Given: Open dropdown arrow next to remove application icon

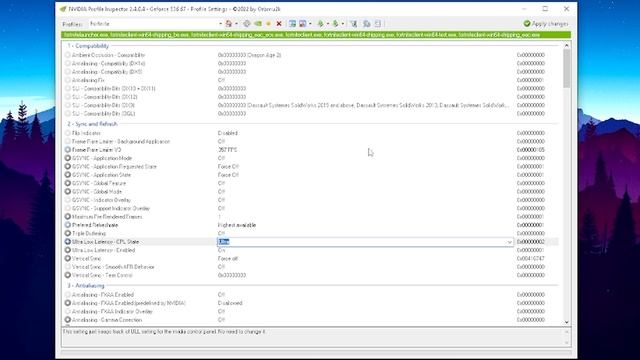Looking at the screenshot, I should pyautogui.click(x=310, y=24).
